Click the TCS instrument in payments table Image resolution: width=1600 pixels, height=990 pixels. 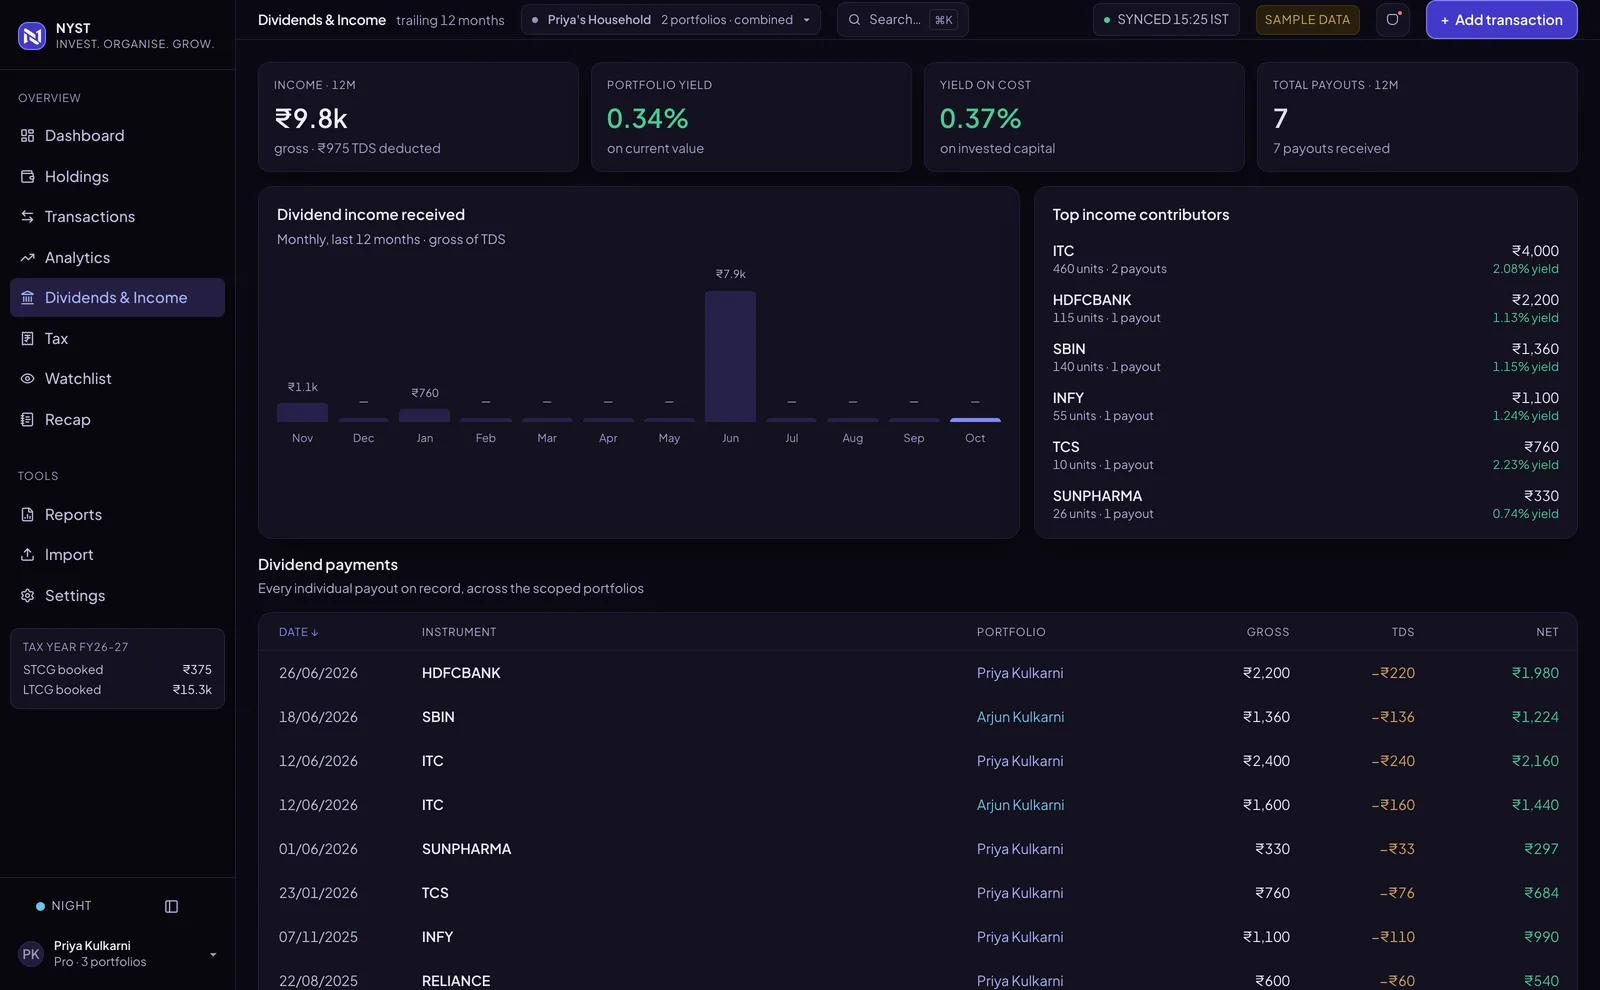(435, 893)
